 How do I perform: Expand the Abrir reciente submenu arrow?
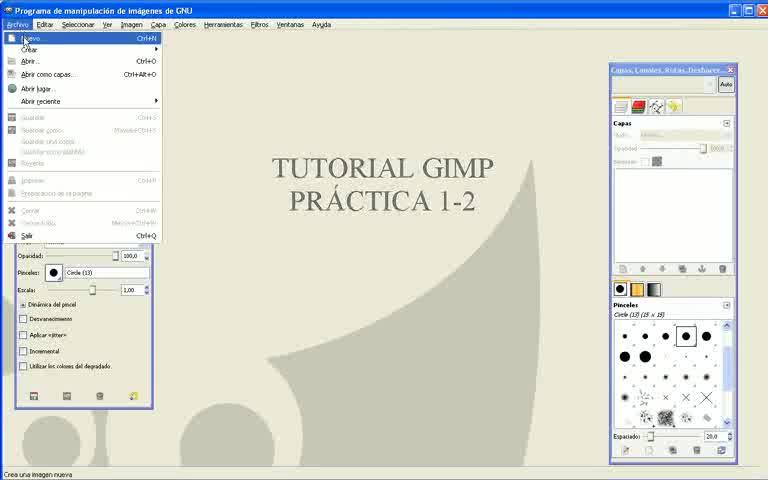point(156,101)
